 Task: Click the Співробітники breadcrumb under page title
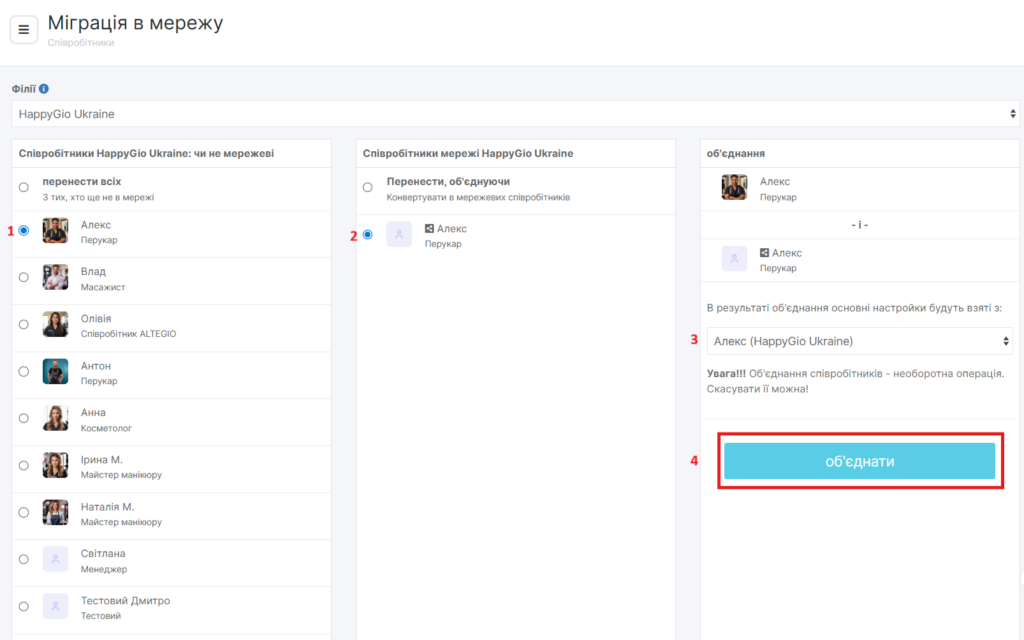coord(81,43)
